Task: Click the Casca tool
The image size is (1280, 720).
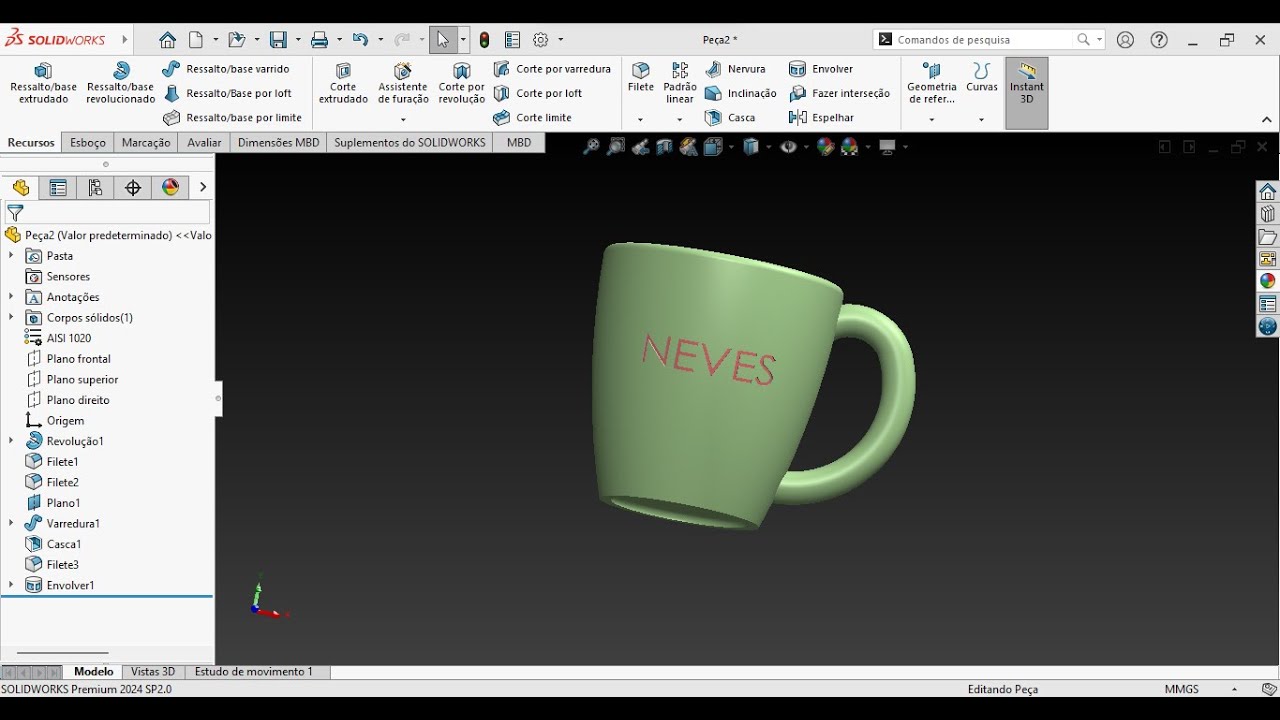Action: pyautogui.click(x=730, y=118)
